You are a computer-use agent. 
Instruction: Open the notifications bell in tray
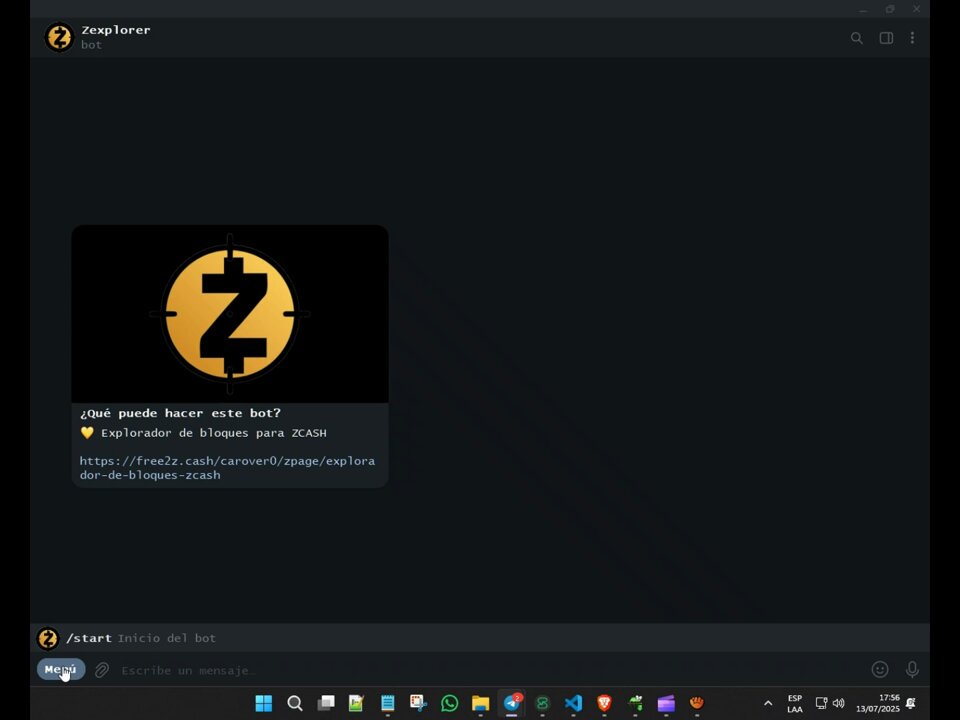[x=911, y=703]
